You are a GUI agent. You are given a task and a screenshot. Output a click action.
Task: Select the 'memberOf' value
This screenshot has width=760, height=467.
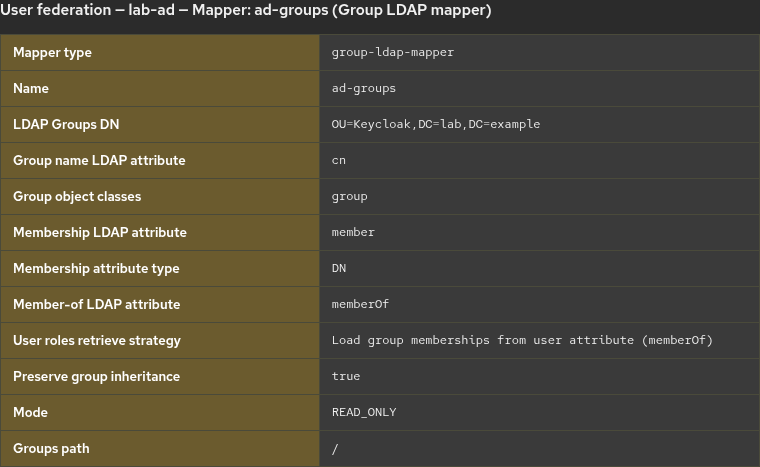360,304
